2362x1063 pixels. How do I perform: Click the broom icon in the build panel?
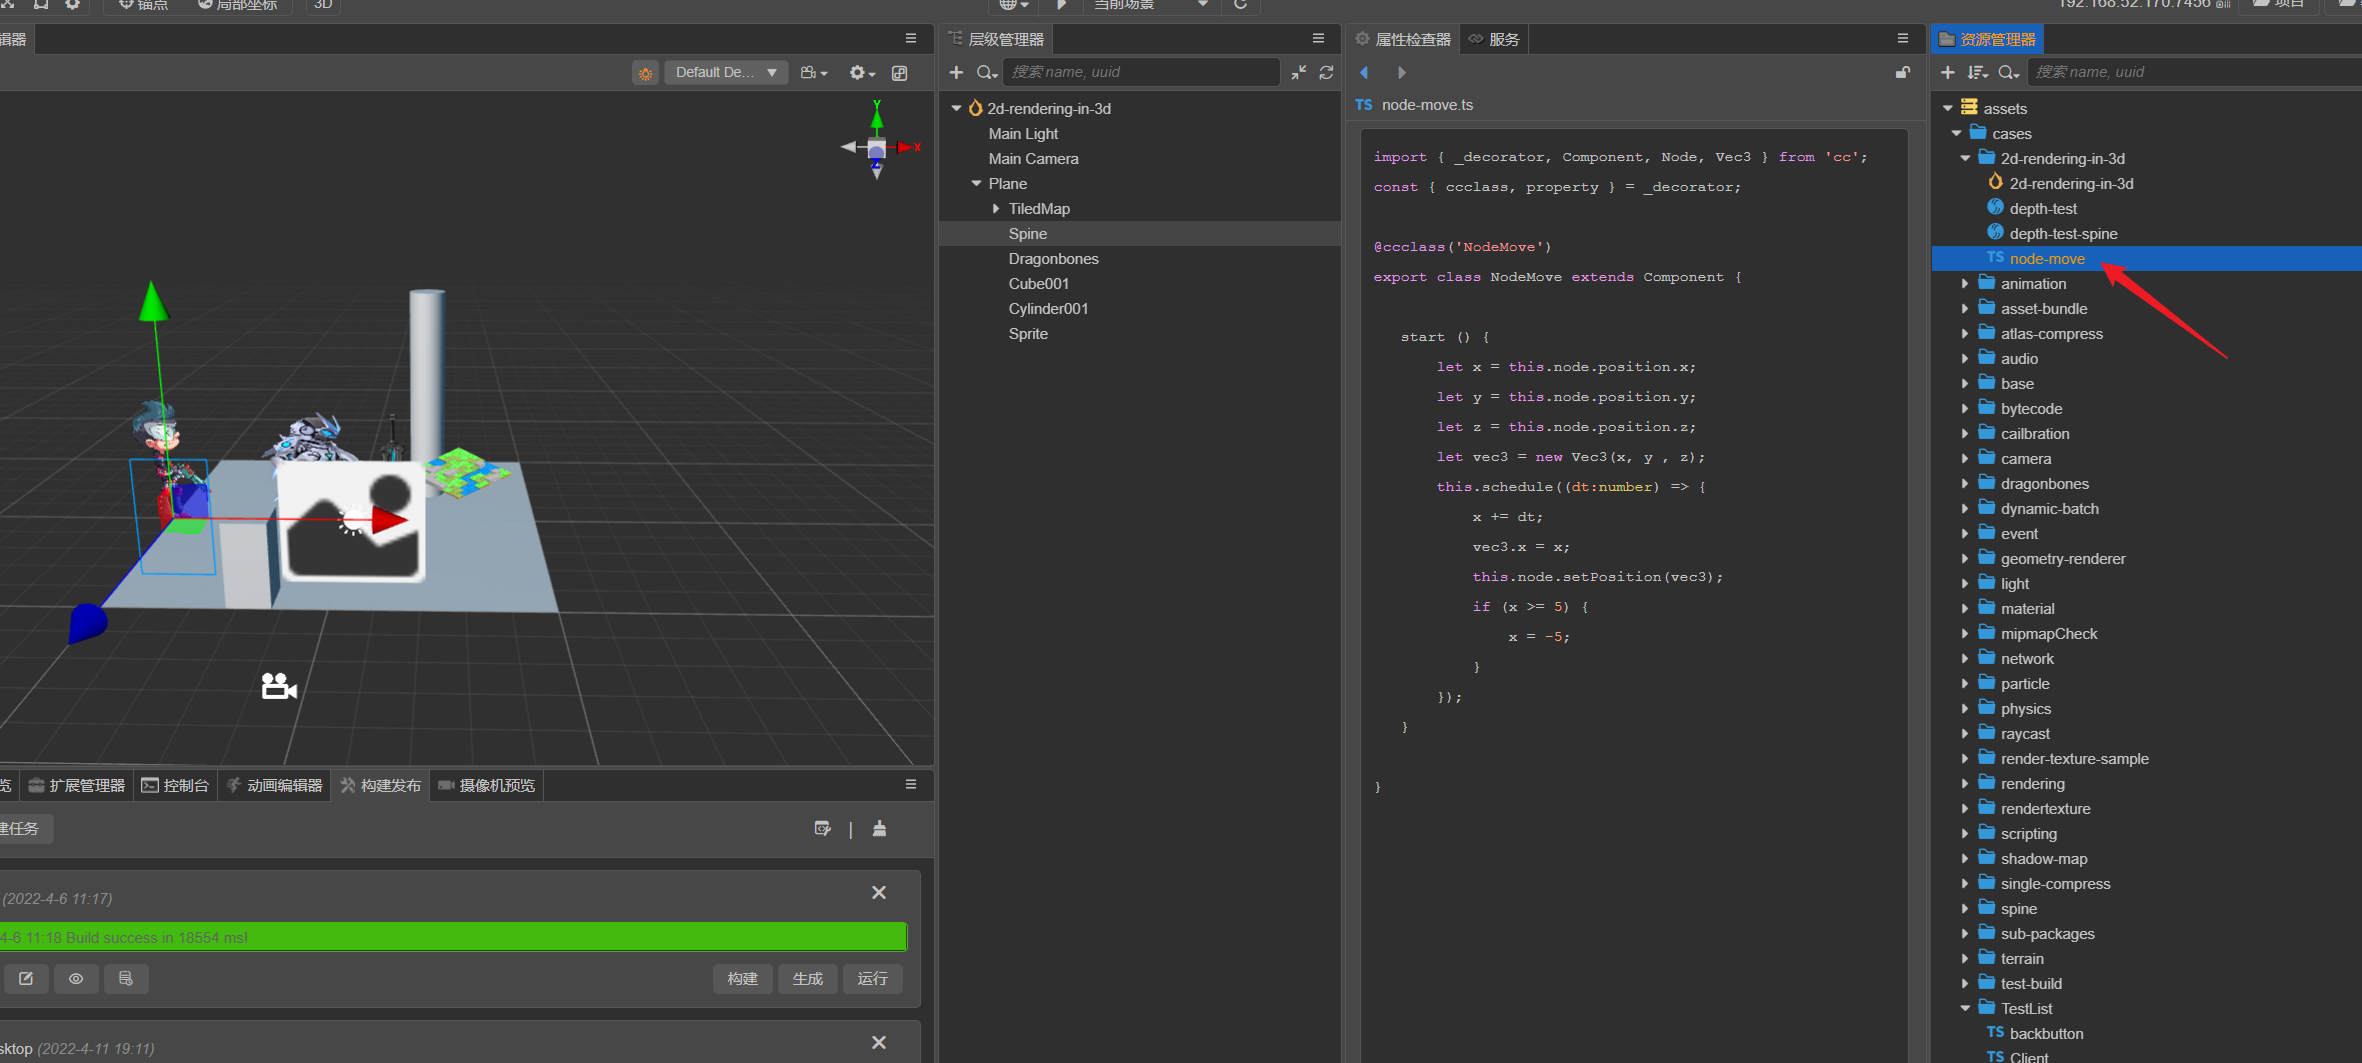pyautogui.click(x=879, y=828)
